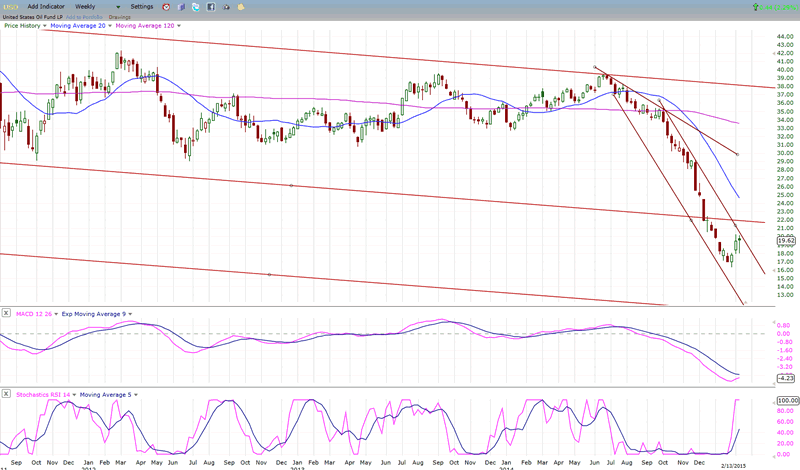Close the Stochastics RSI panel with X
This screenshot has width=800, height=470.
[6, 394]
